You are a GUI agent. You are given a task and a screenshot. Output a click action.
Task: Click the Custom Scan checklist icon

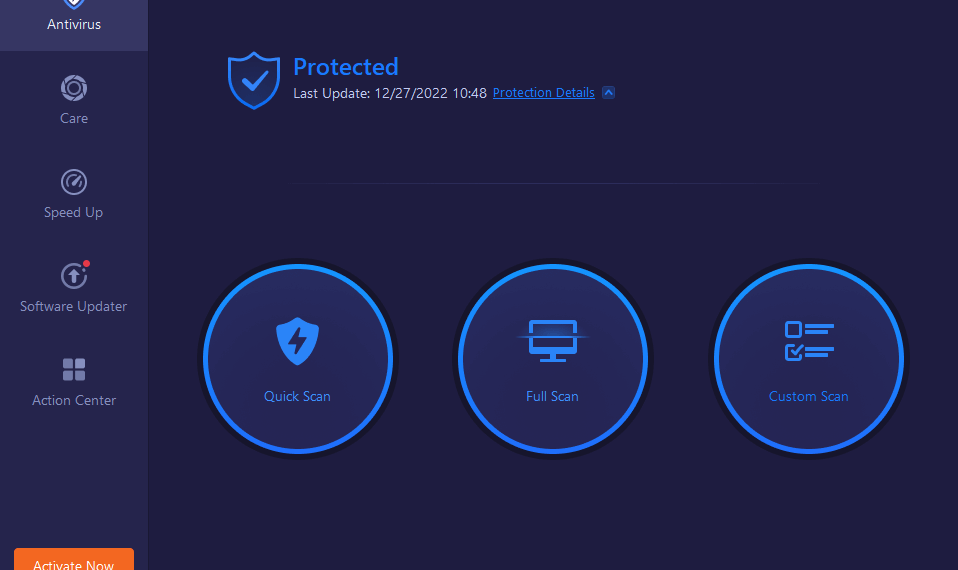point(809,341)
